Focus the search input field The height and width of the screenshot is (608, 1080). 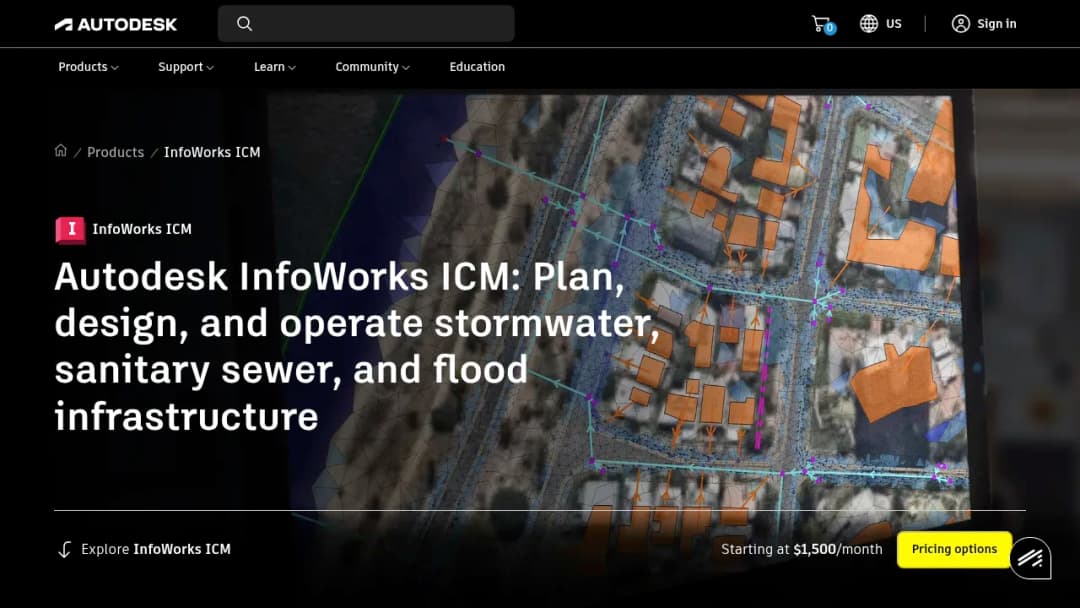[366, 23]
